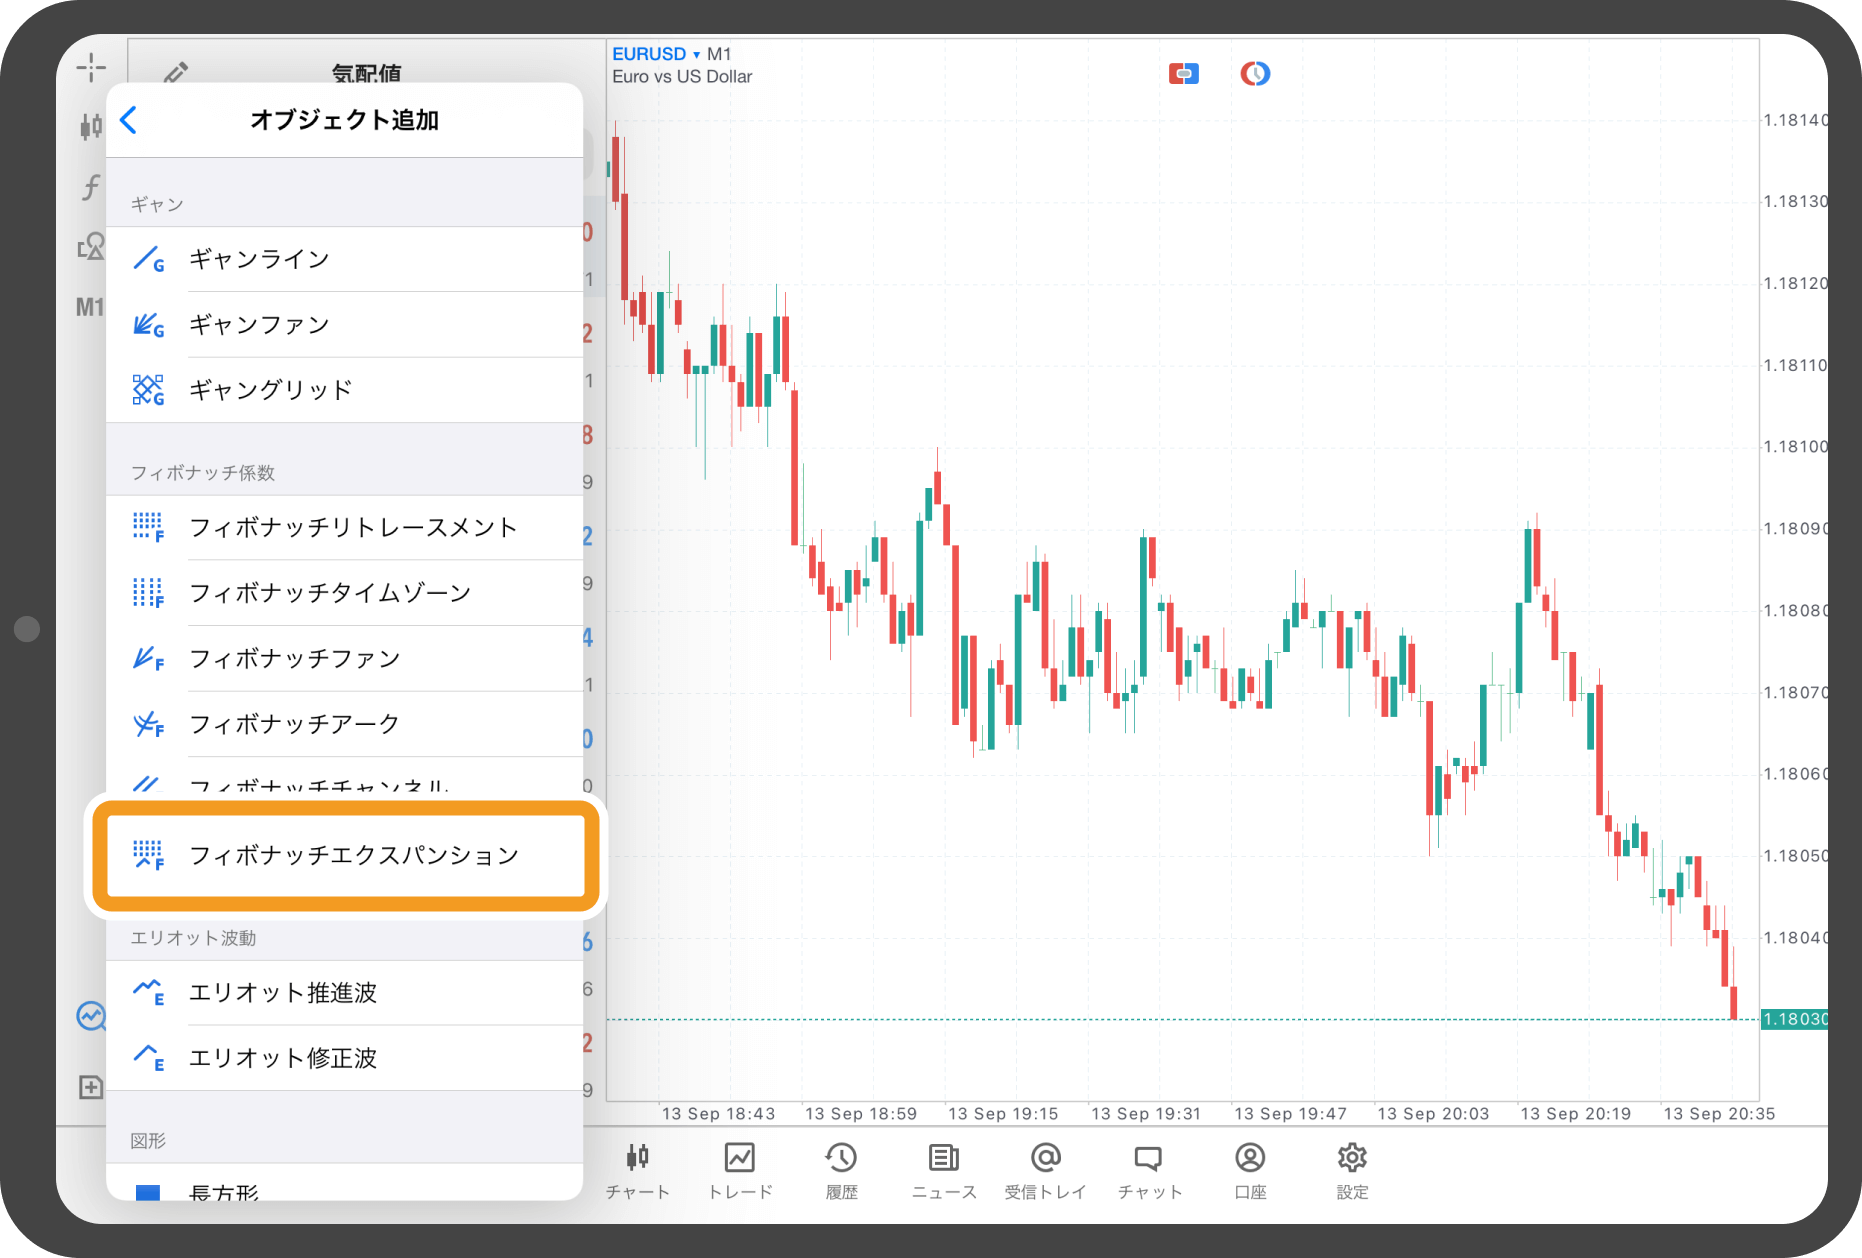Open the M1 timeframe selector

(91, 307)
